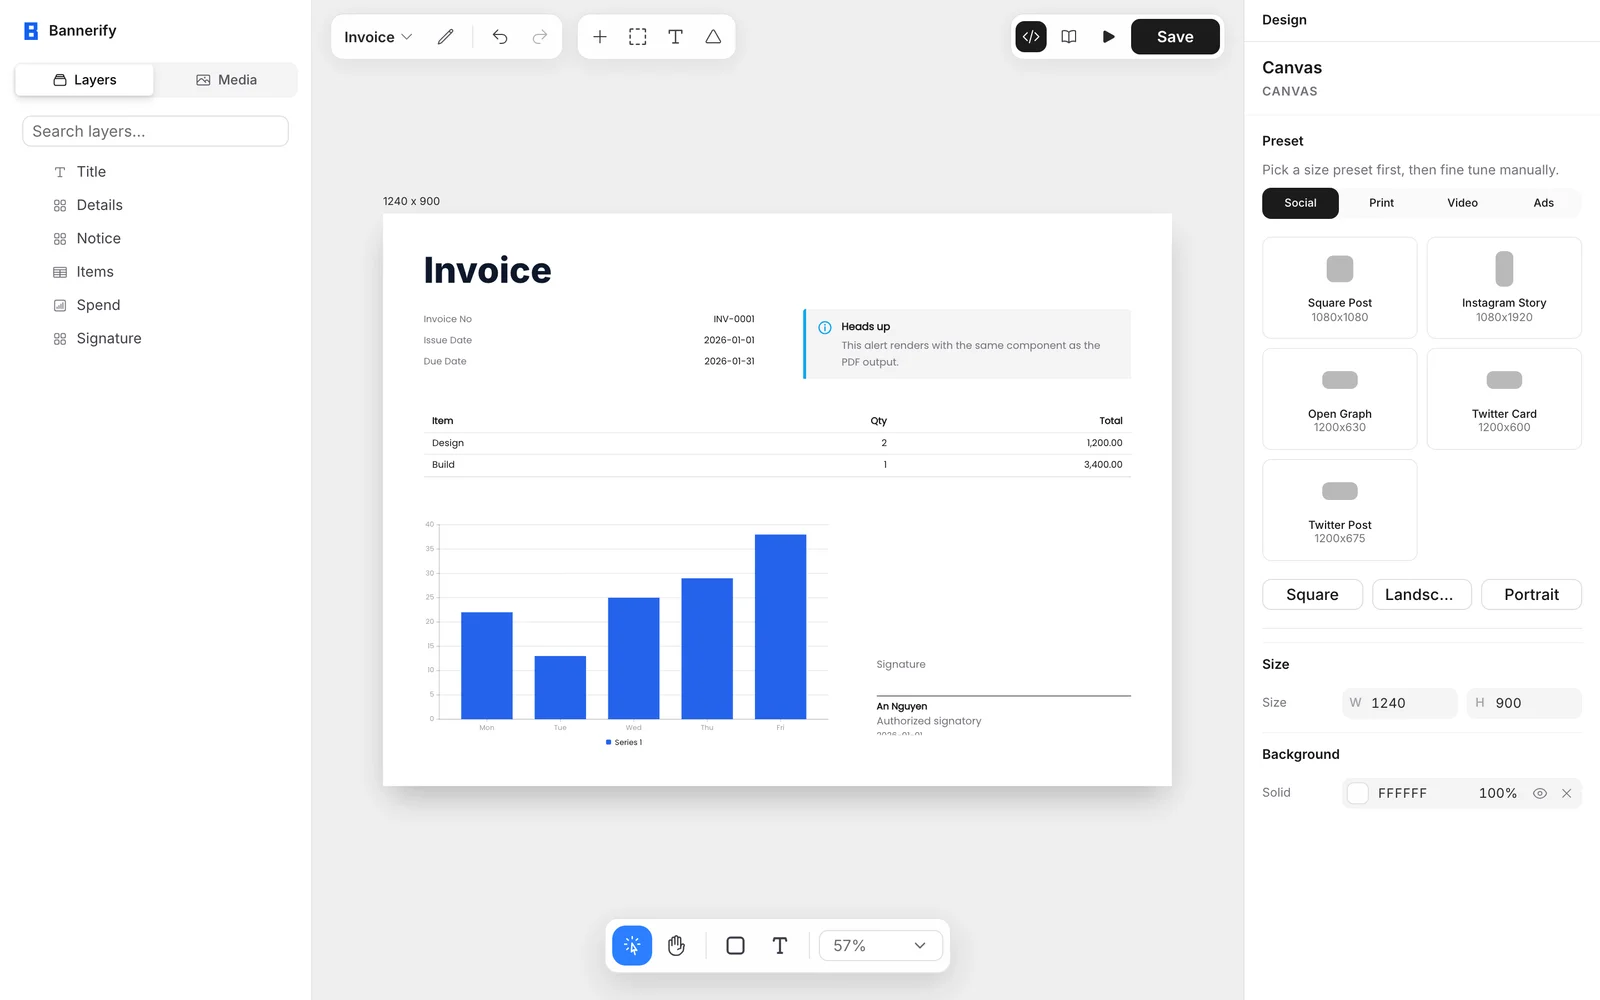Click the Landscape orientation button
The width and height of the screenshot is (1600, 1000).
(x=1421, y=594)
